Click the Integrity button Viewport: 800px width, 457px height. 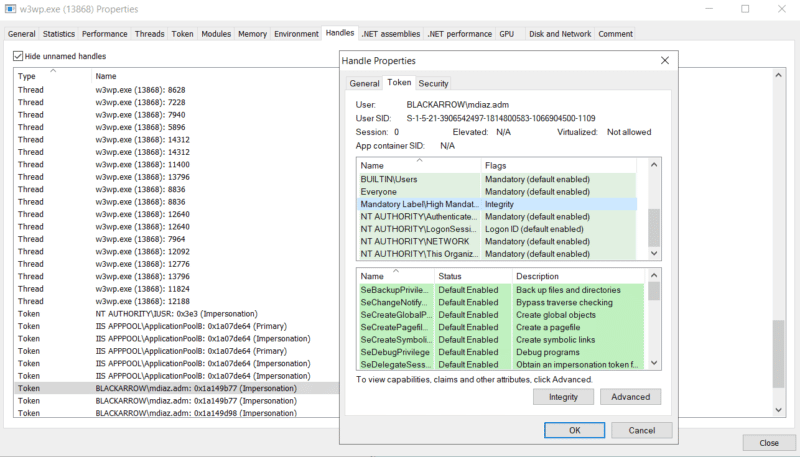click(563, 397)
